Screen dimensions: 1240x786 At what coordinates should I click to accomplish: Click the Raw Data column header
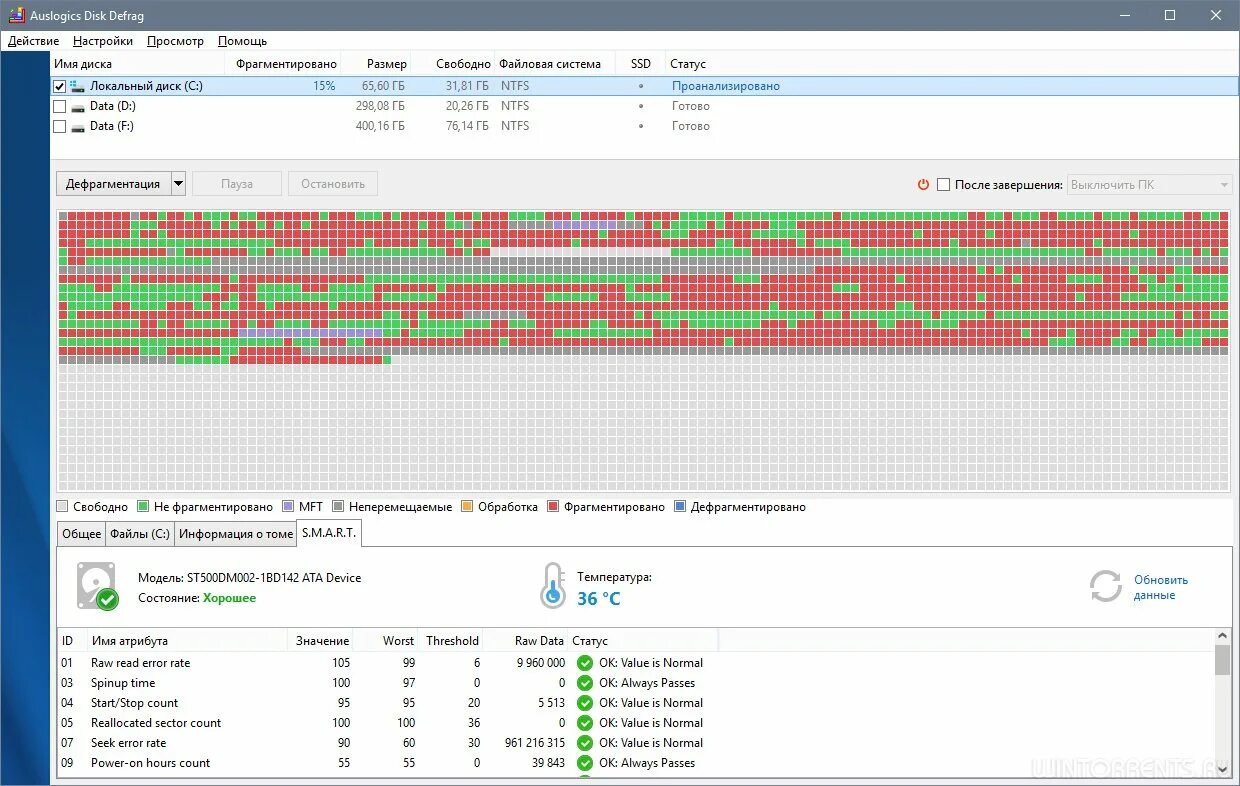tap(526, 641)
